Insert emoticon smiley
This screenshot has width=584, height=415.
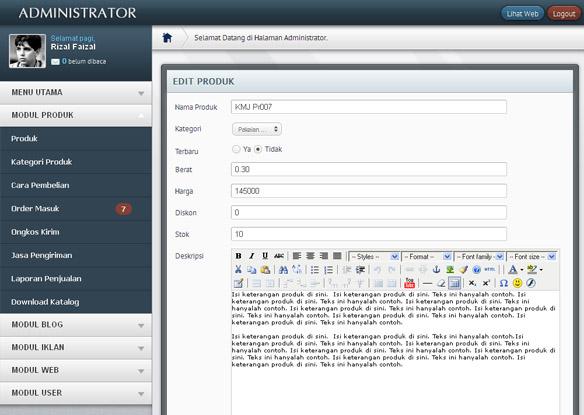[x=517, y=283]
